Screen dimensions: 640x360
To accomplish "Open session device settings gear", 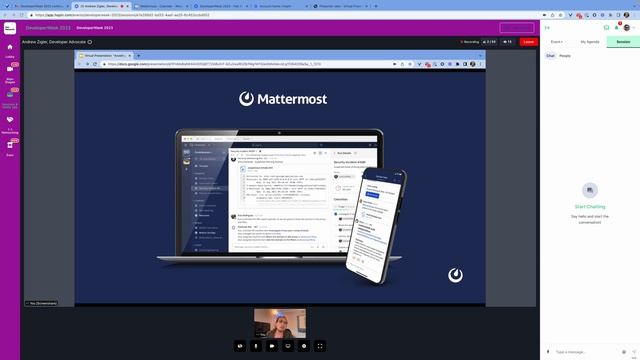I will [304, 346].
